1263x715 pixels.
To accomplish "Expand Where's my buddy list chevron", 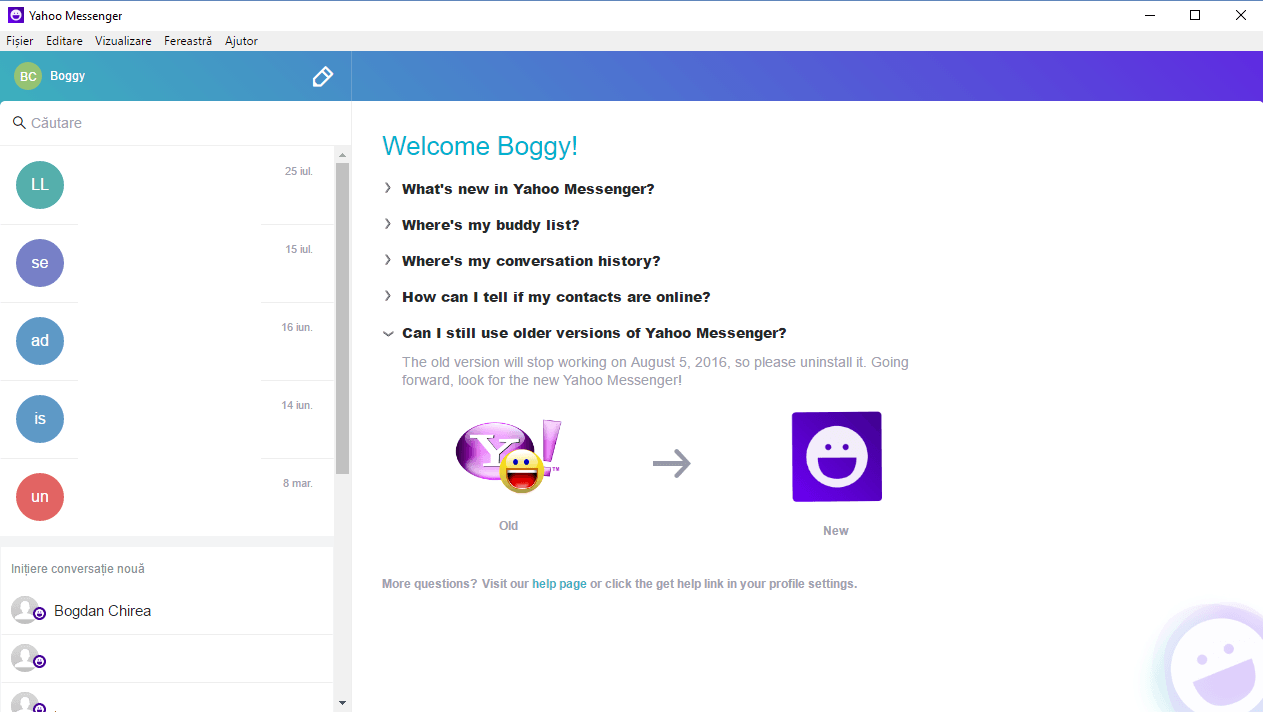I will tap(388, 224).
